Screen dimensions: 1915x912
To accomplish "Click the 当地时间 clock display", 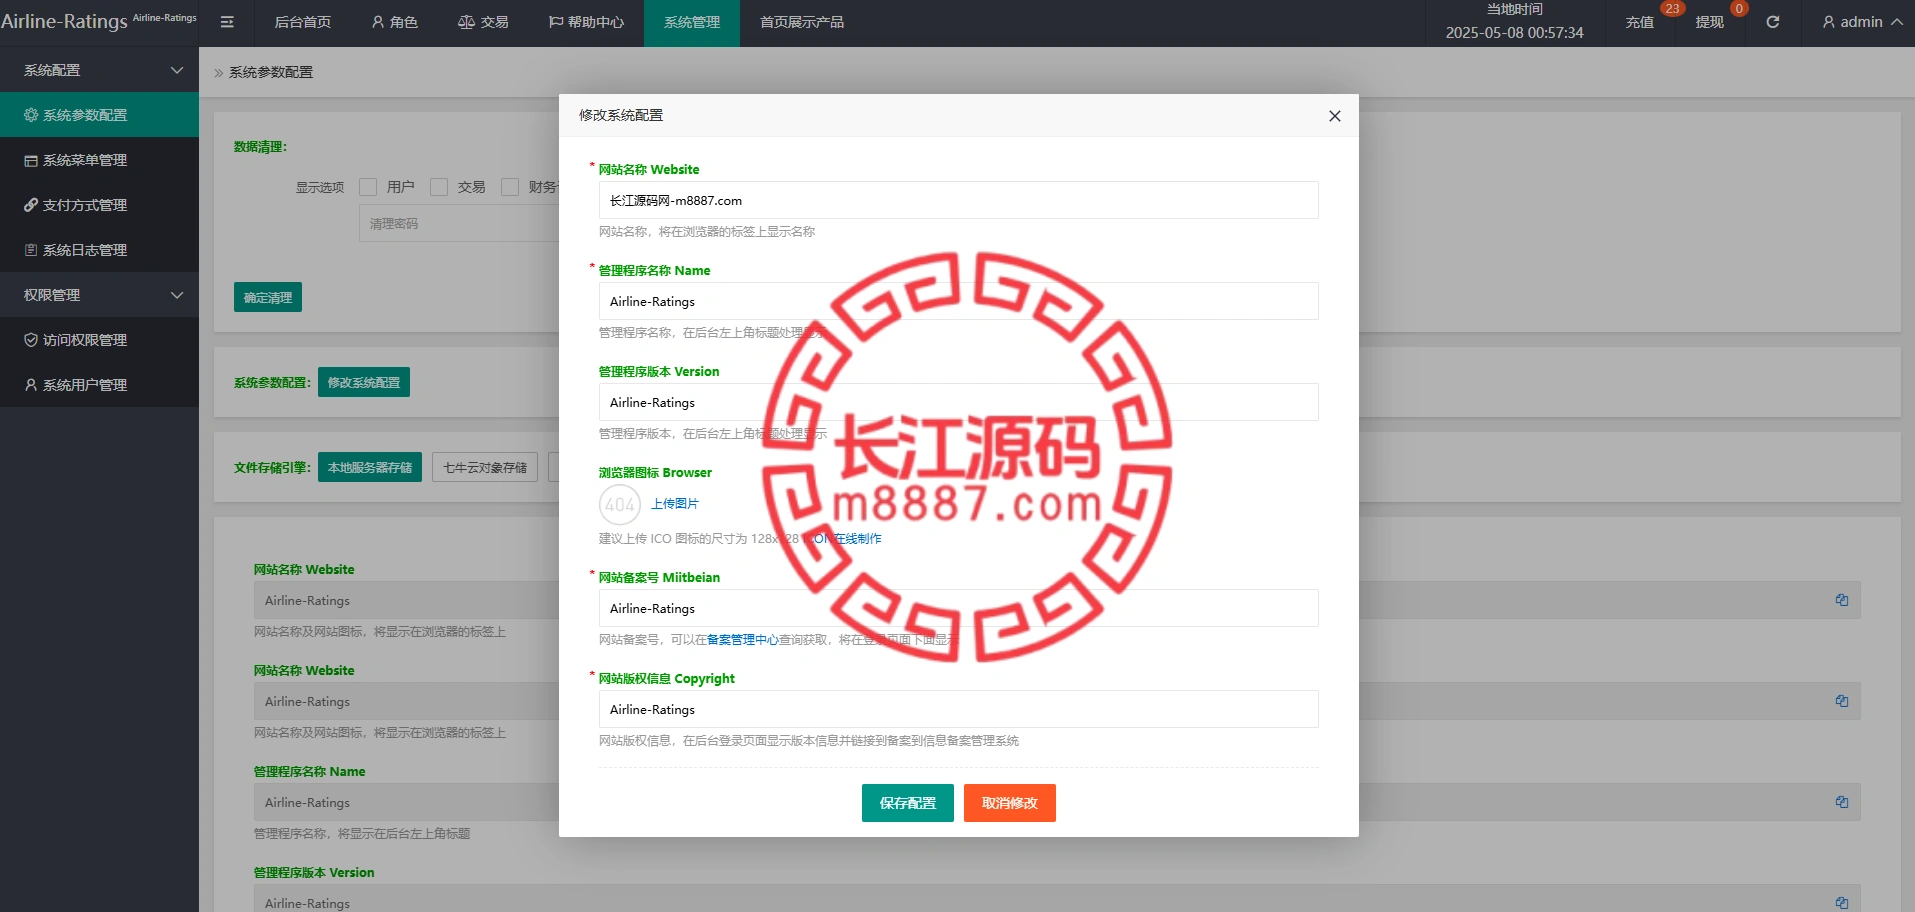I will tap(1514, 22).
